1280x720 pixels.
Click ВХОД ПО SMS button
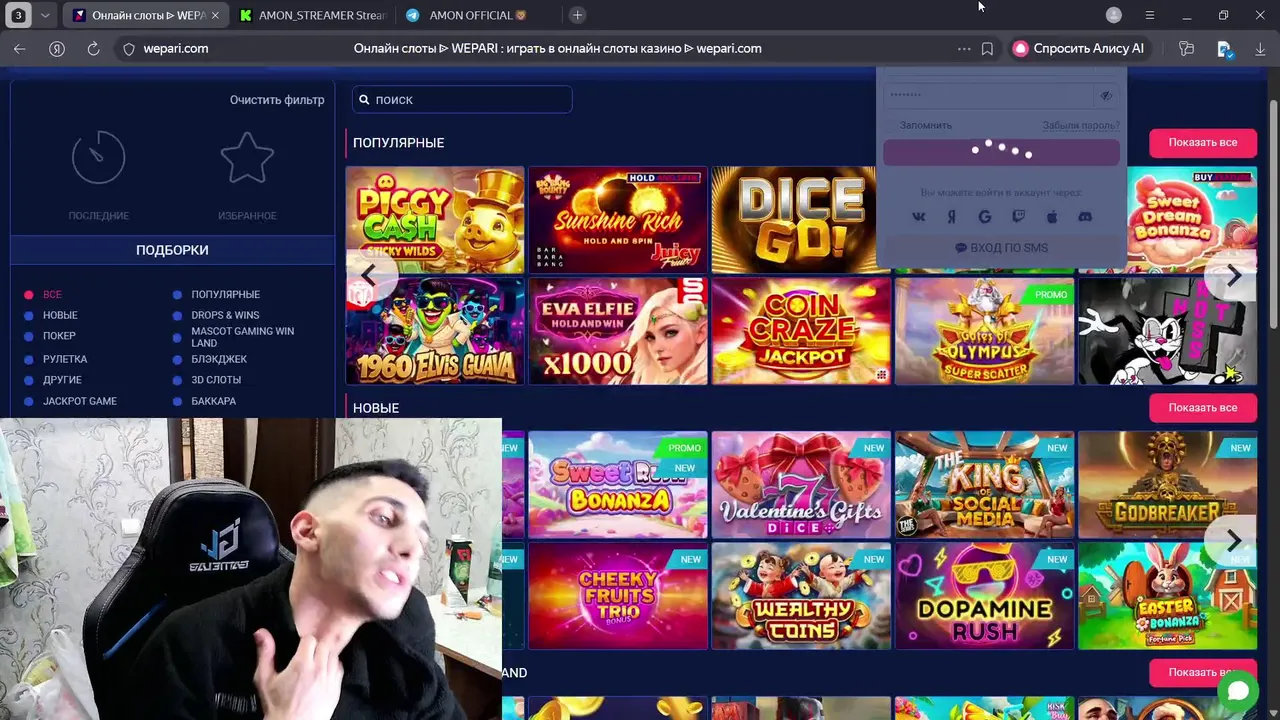pyautogui.click(x=1001, y=248)
